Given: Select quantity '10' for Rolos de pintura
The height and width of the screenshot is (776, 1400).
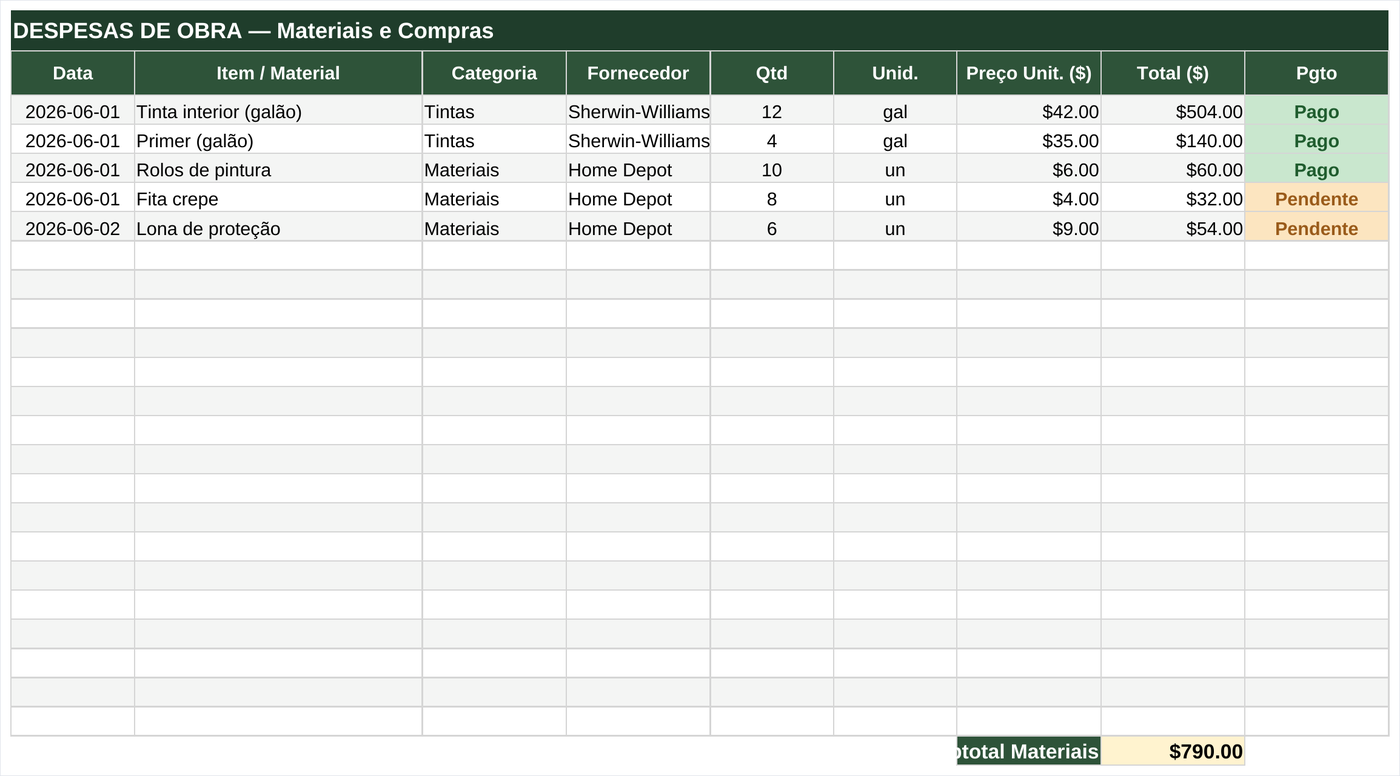Looking at the screenshot, I should [x=772, y=169].
